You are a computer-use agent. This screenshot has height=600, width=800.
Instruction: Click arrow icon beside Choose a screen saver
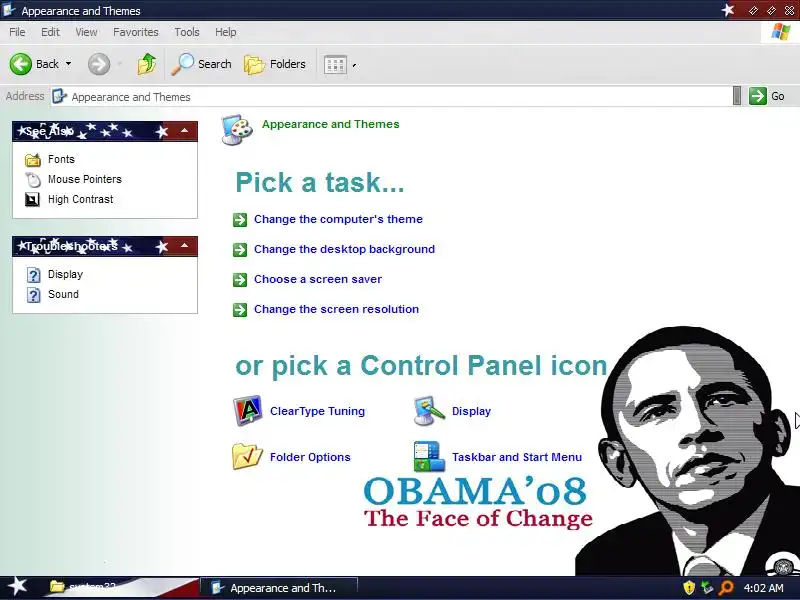(x=240, y=280)
